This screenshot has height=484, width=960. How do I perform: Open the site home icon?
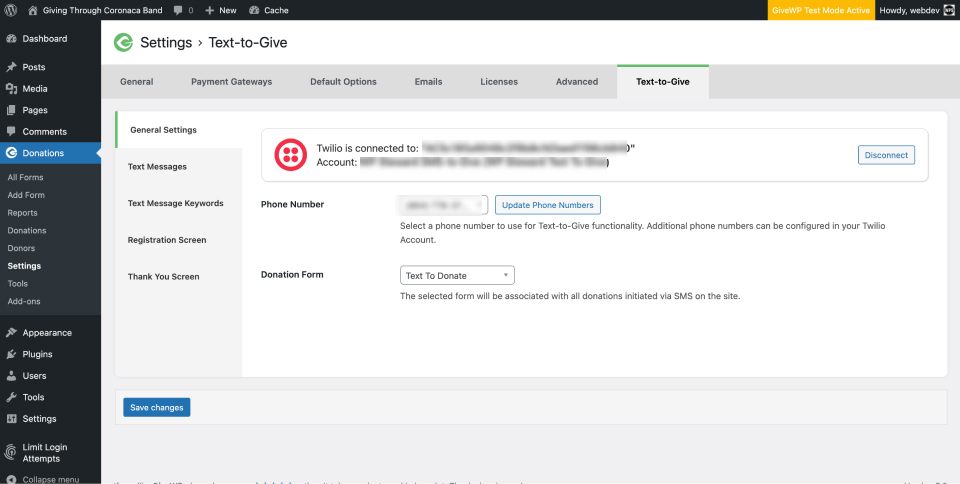click(33, 10)
